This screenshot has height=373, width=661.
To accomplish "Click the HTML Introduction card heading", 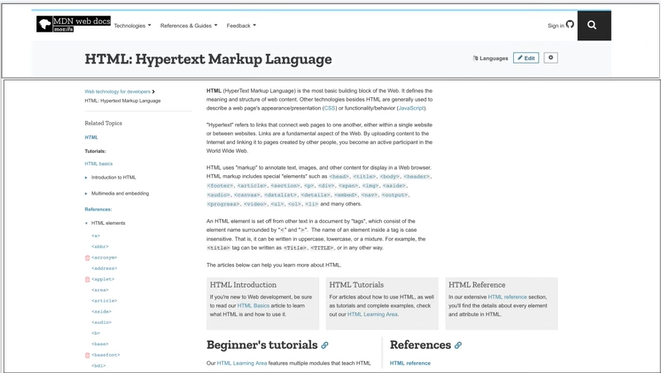I will (243, 285).
